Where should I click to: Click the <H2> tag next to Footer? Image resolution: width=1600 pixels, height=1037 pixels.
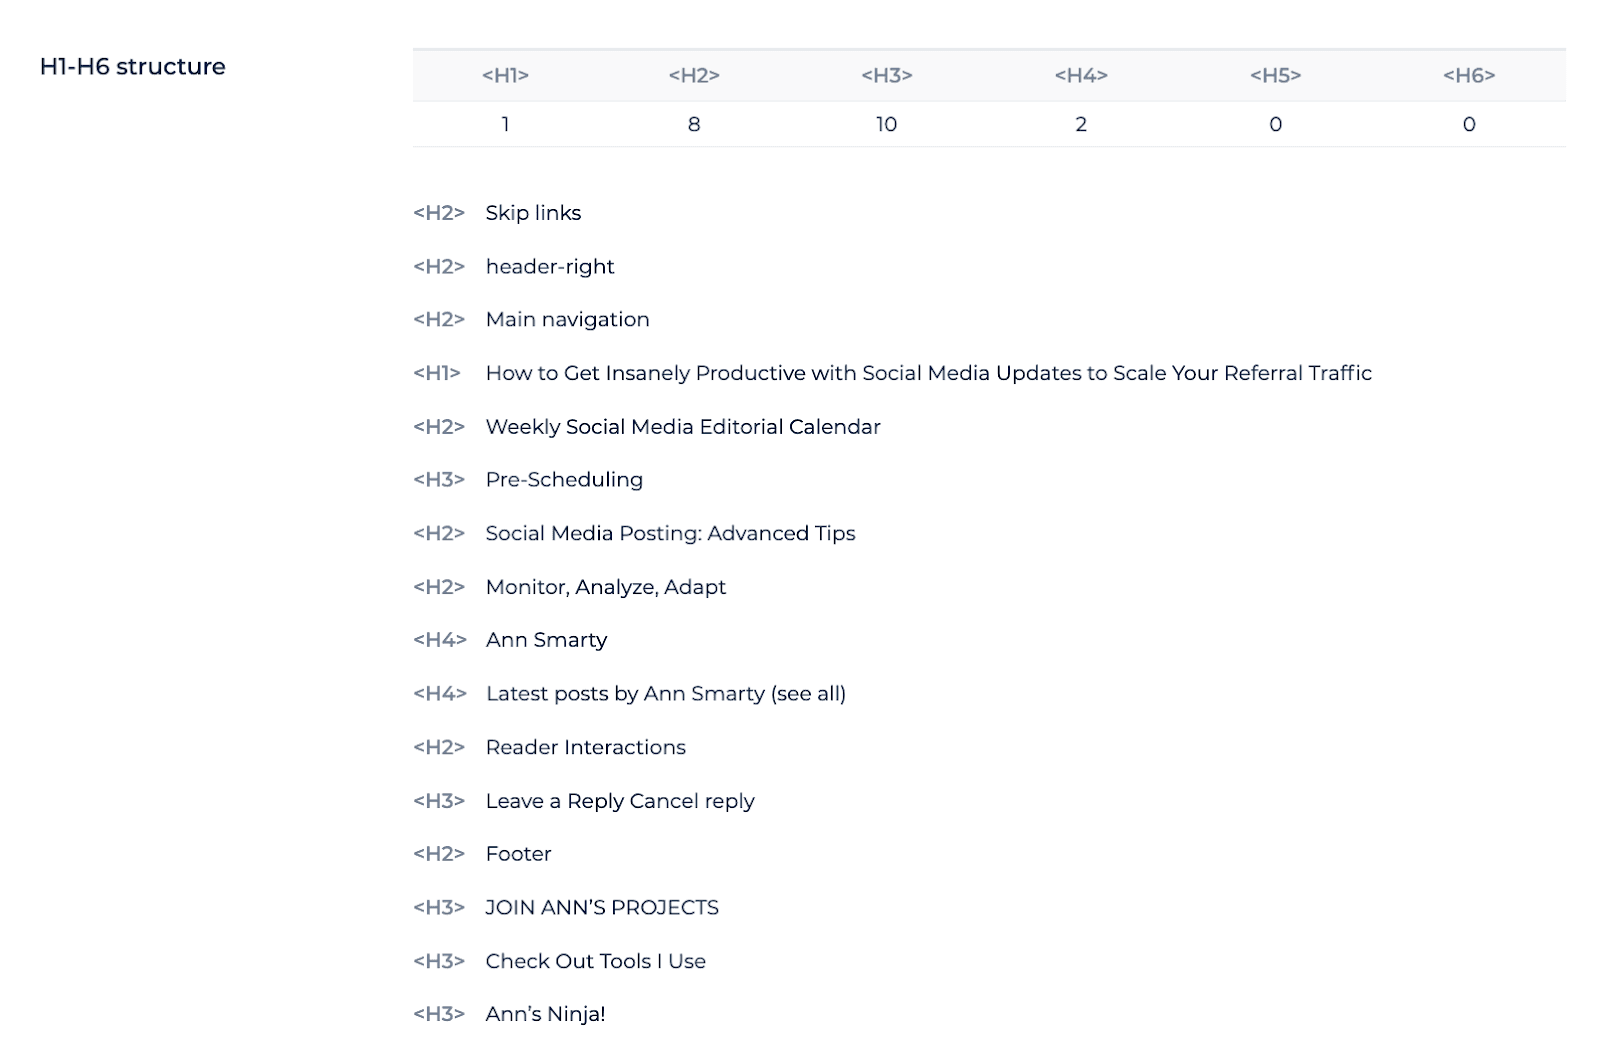pyautogui.click(x=439, y=854)
